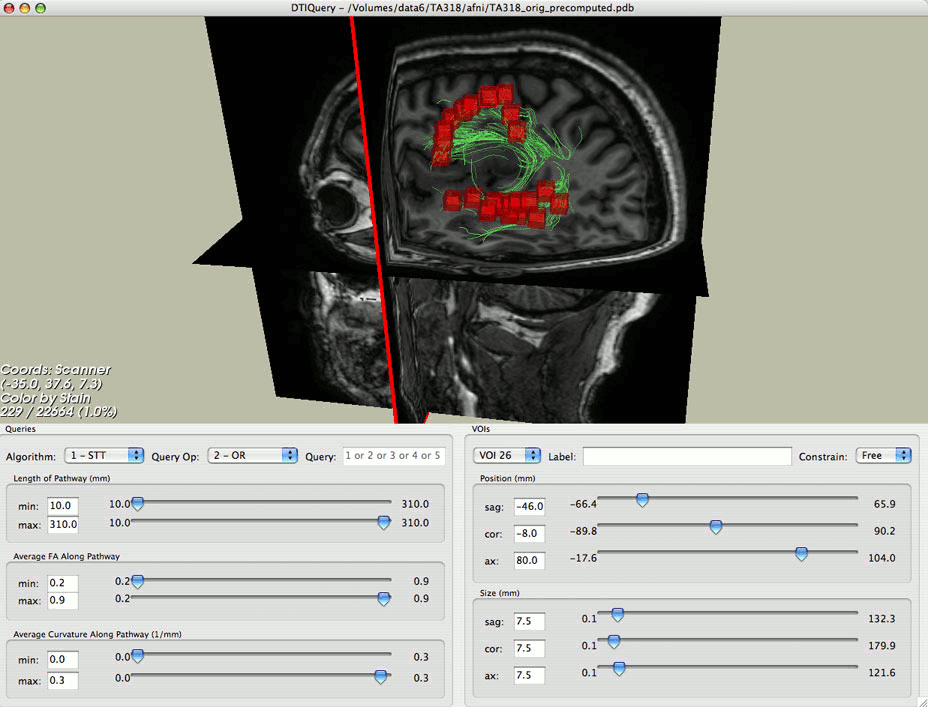This screenshot has width=928, height=707.
Task: Click the Average Curvature min field
Action: [x=63, y=660]
